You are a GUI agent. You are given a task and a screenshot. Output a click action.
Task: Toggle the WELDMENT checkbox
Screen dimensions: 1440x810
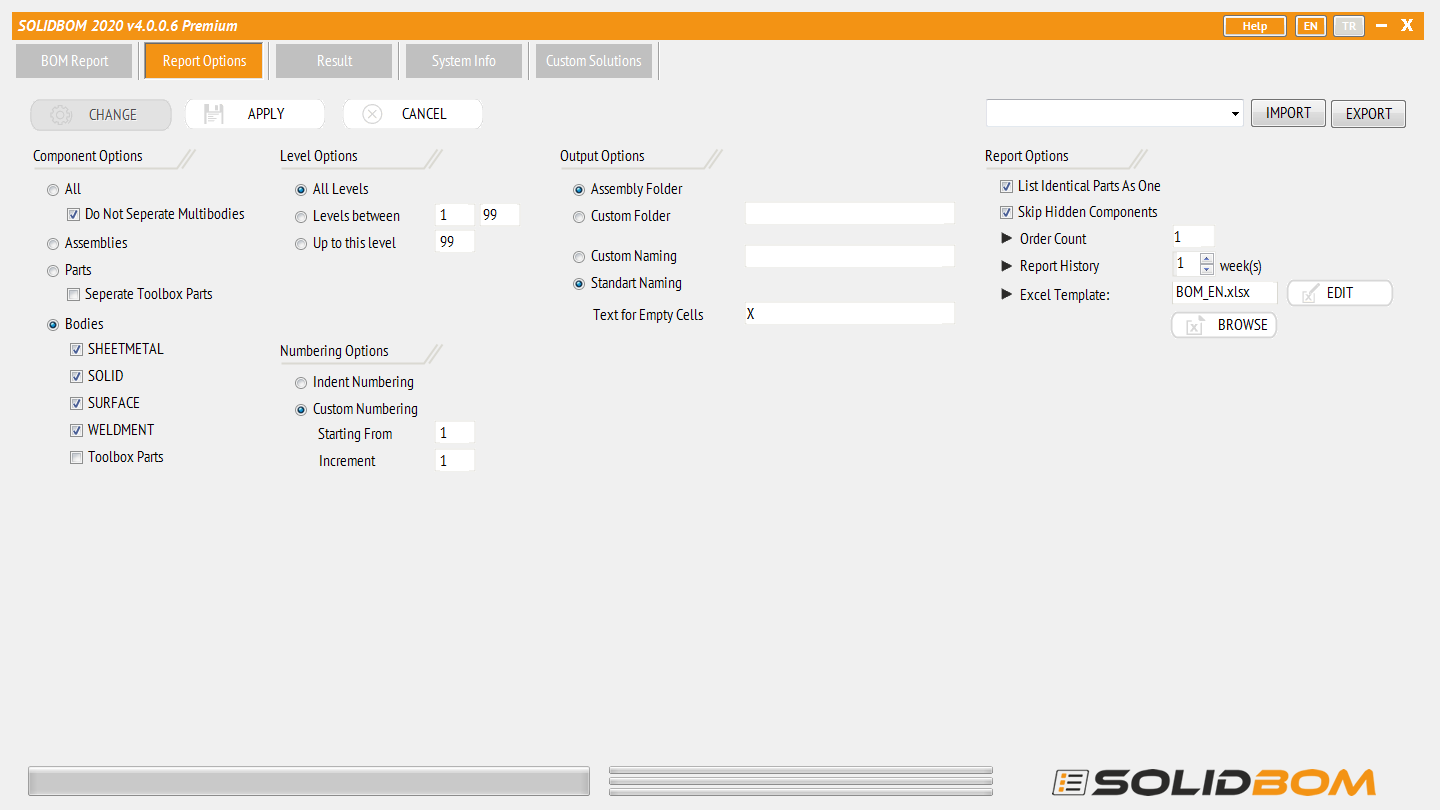point(76,430)
